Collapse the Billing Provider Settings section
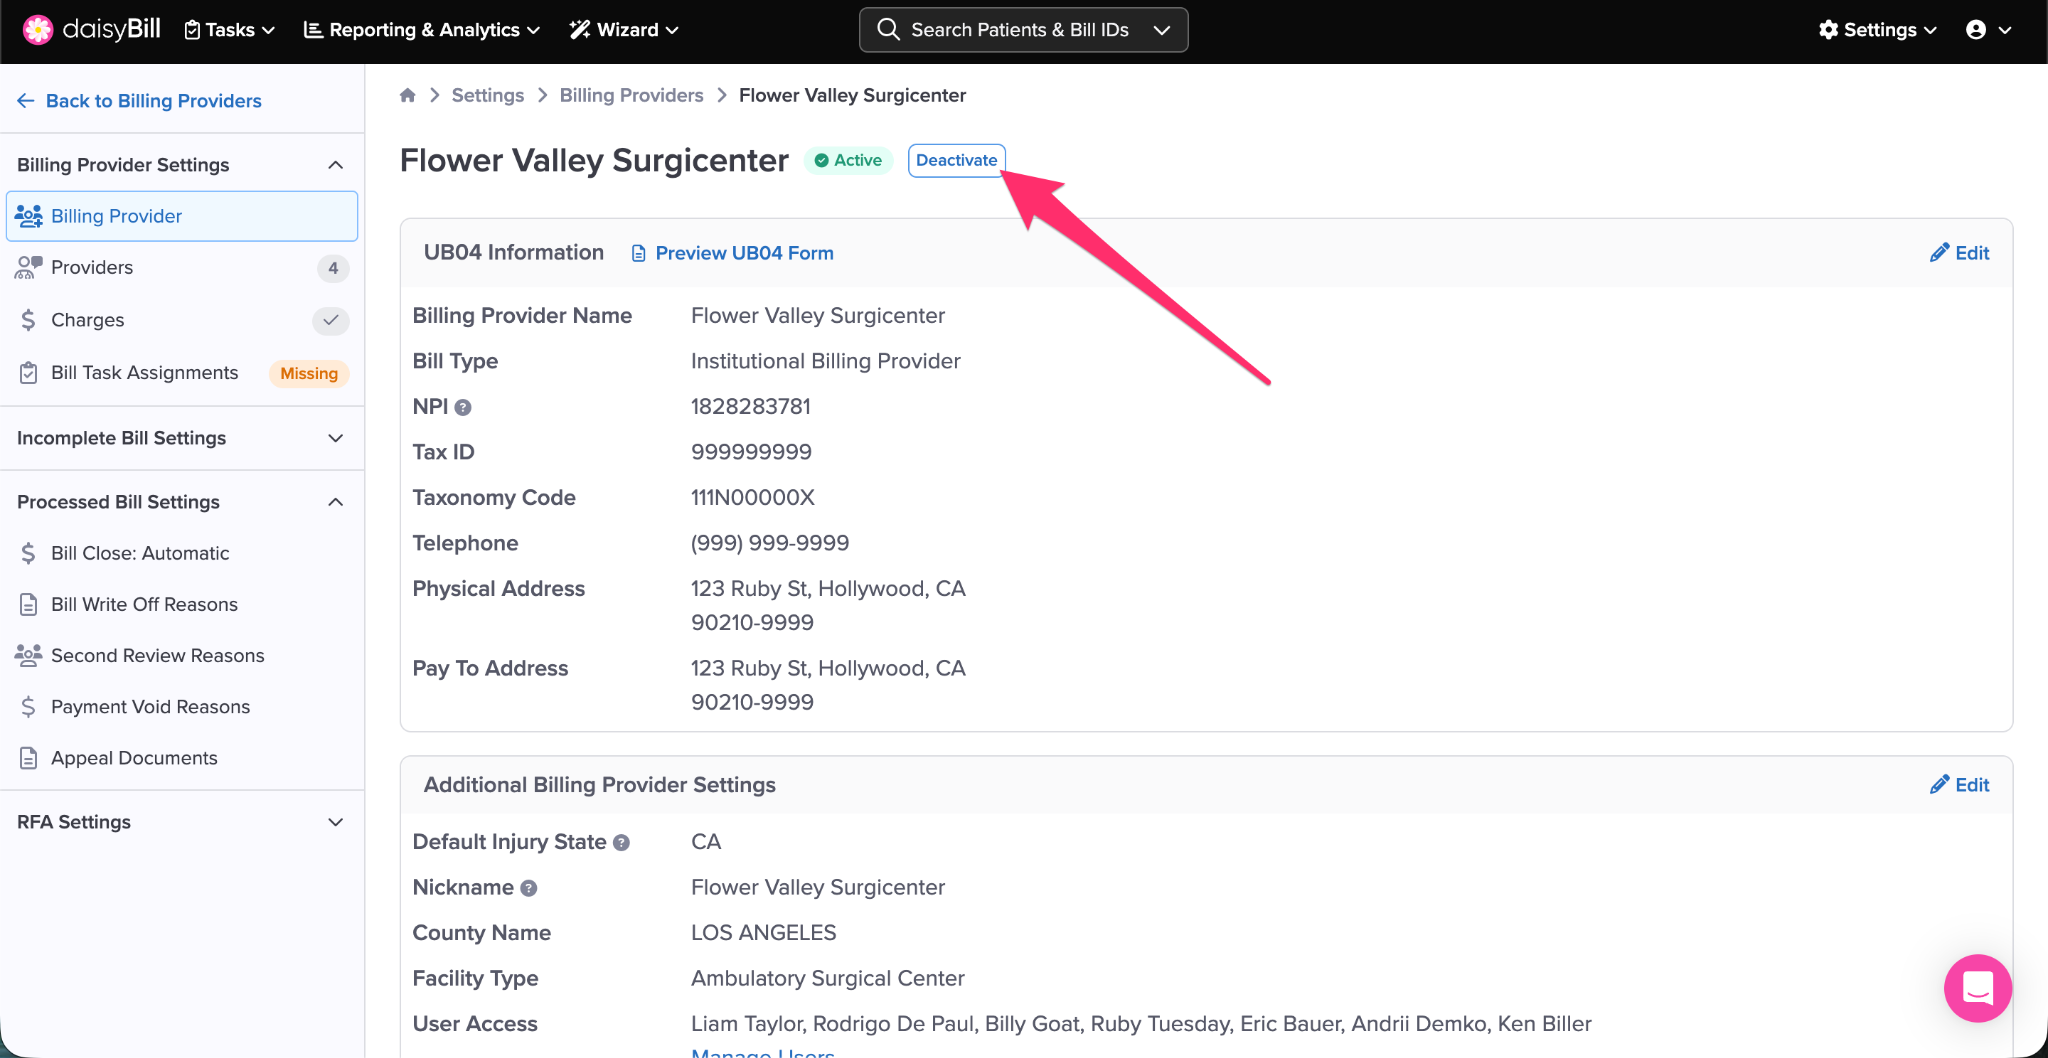Image resolution: width=2048 pixels, height=1058 pixels. tap(336, 165)
